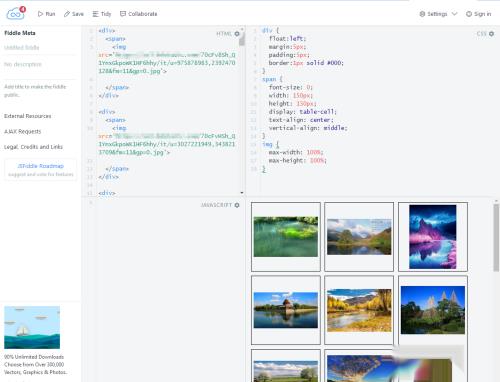This screenshot has width=500, height=382.
Task: Click the HTML scrollbar down arrow
Action: click(242, 193)
